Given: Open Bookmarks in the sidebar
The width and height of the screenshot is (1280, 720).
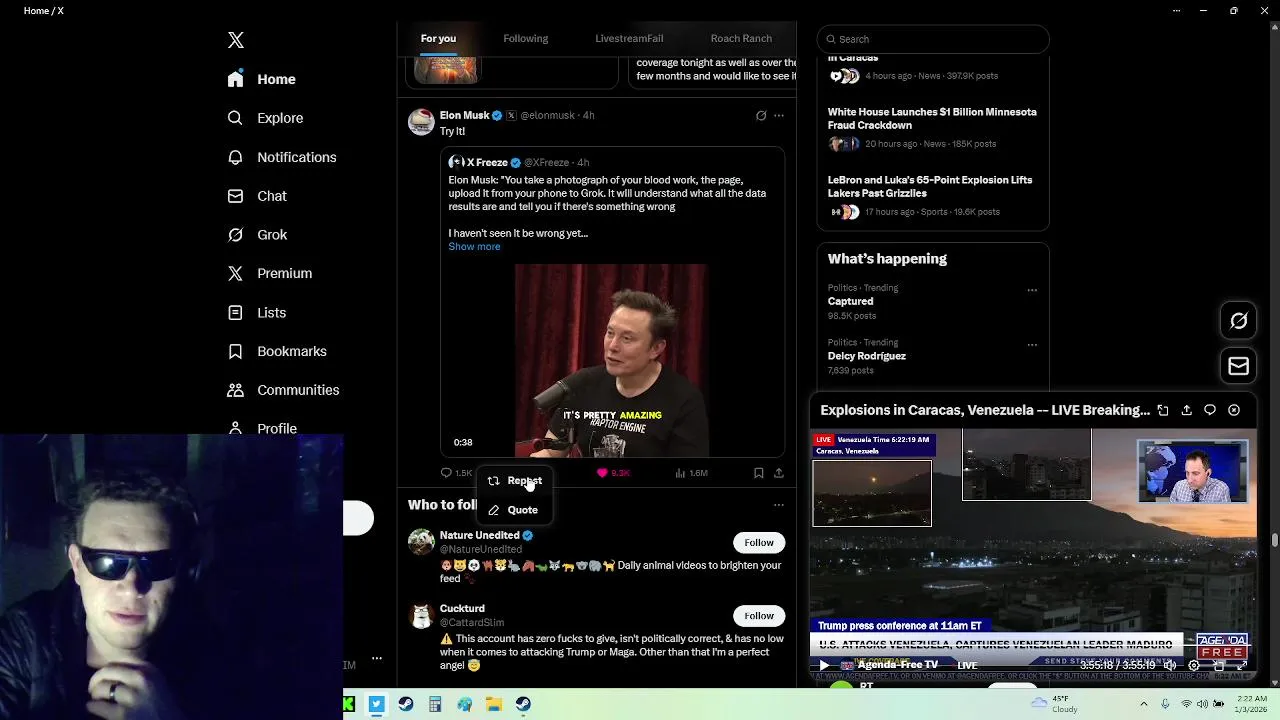Looking at the screenshot, I should tap(277, 351).
